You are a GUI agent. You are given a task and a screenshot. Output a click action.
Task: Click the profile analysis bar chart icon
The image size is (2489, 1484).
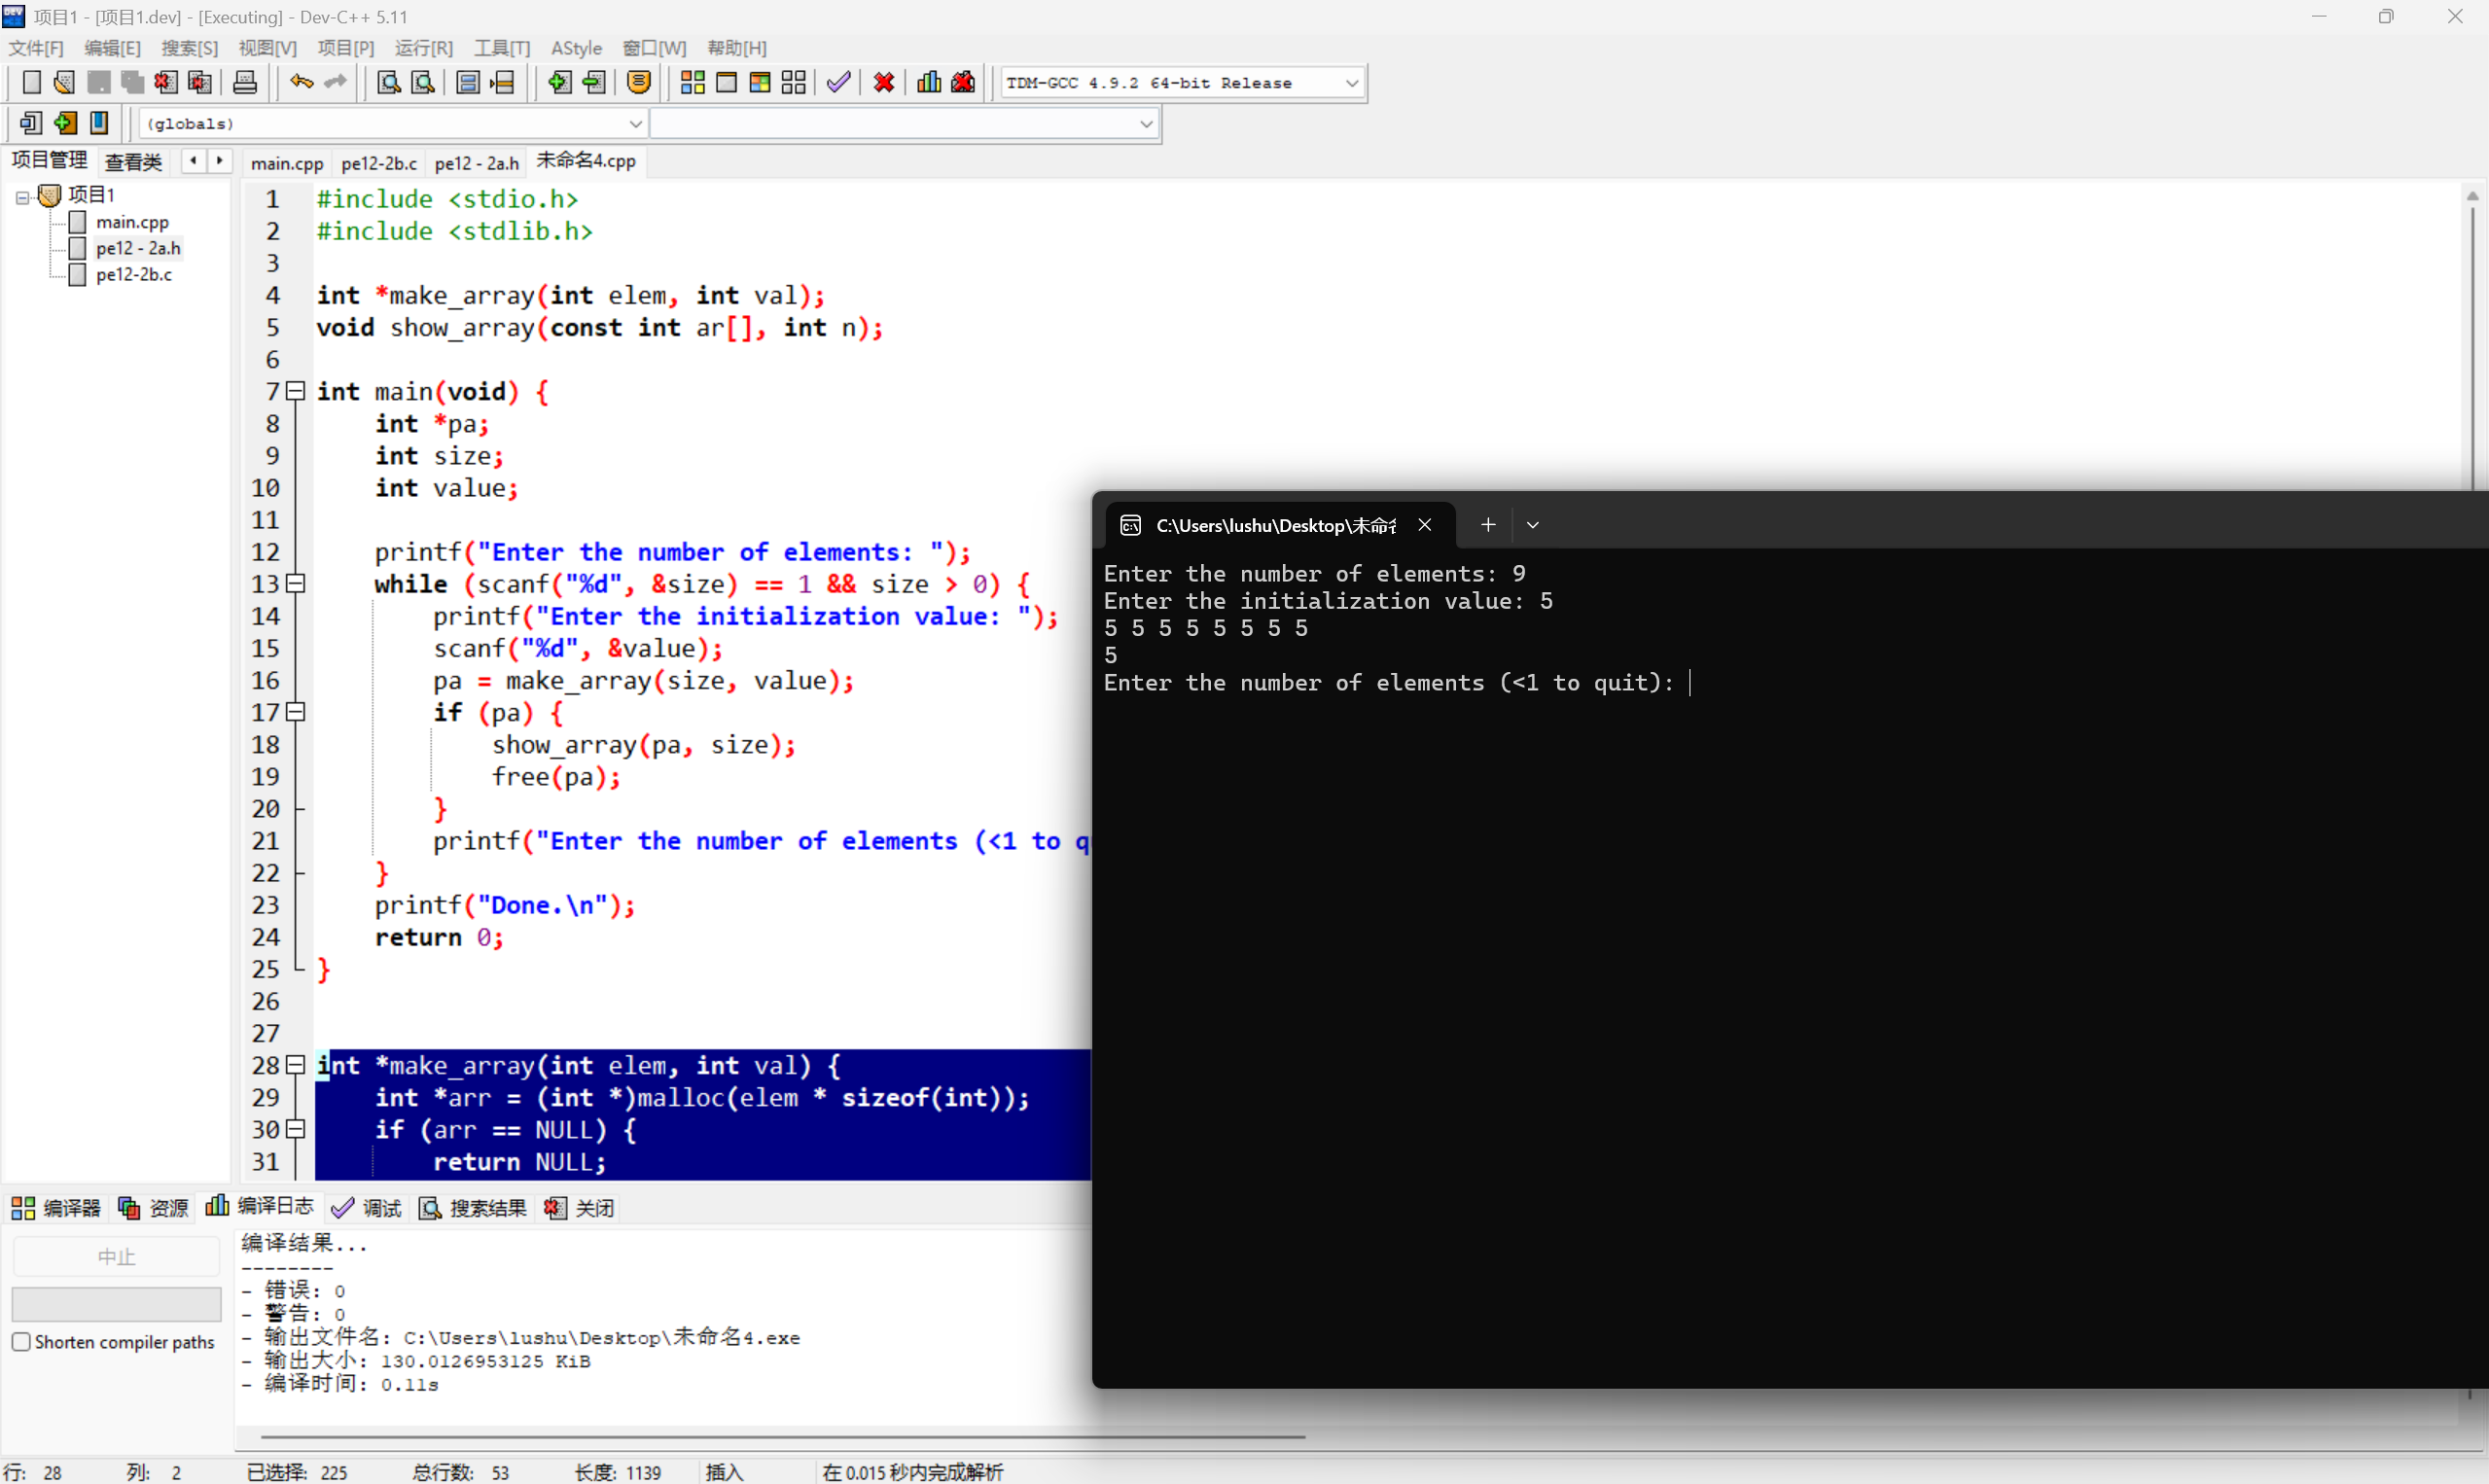(929, 83)
